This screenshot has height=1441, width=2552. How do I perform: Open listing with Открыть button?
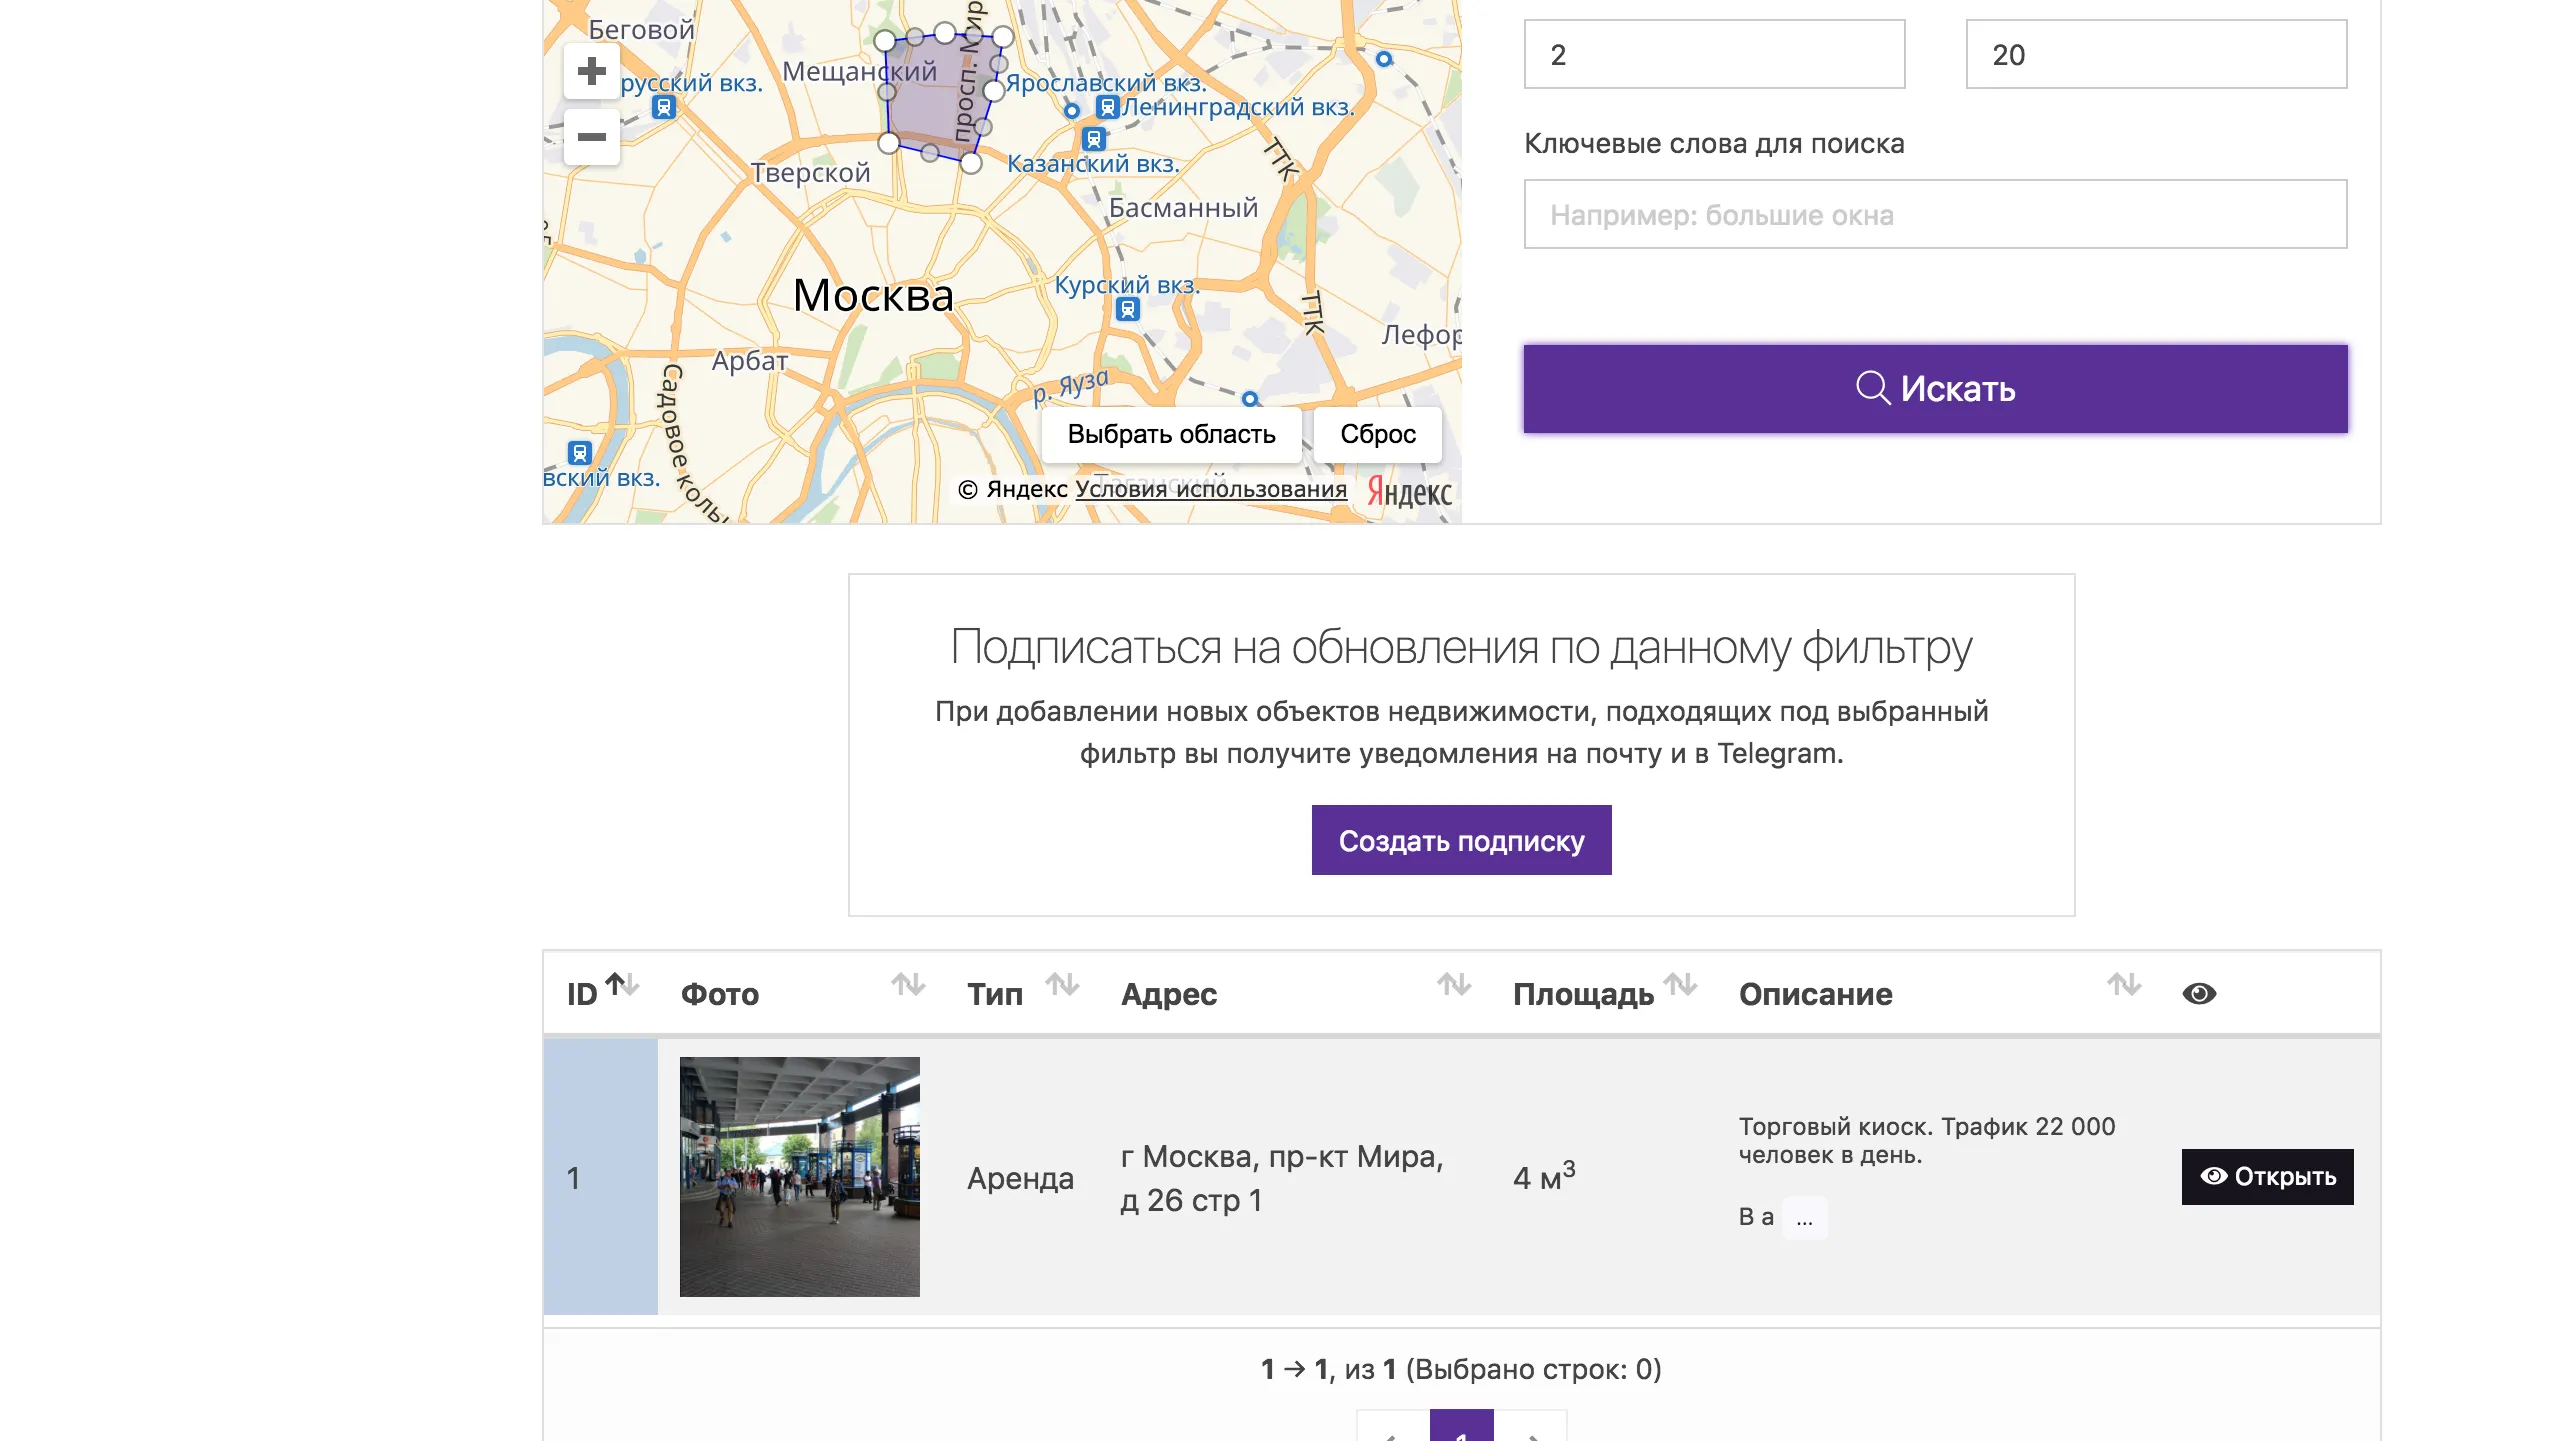[2267, 1176]
